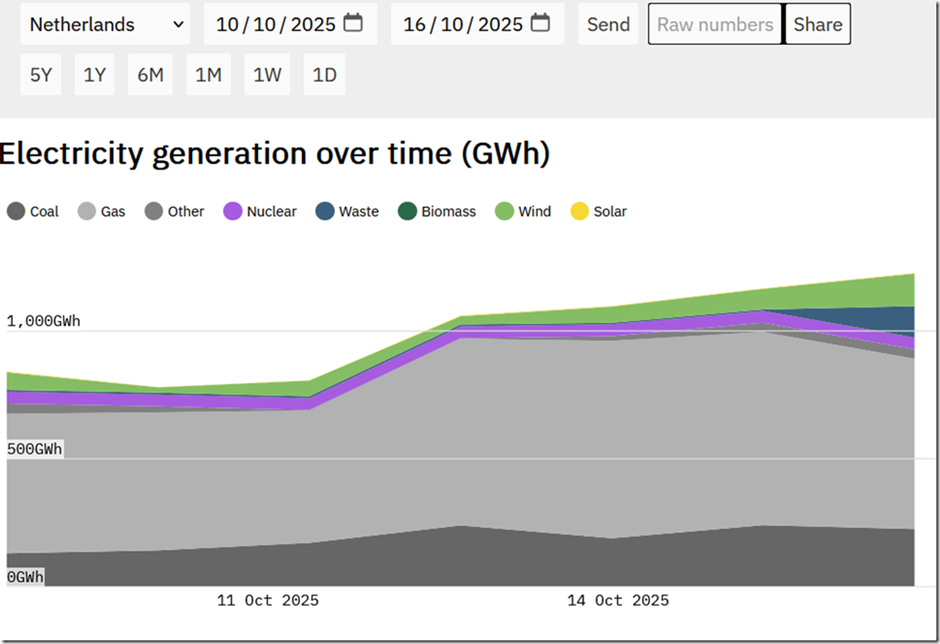Screen dimensions: 940x644
Task: Click the Biomass legend dot
Action: point(408,211)
